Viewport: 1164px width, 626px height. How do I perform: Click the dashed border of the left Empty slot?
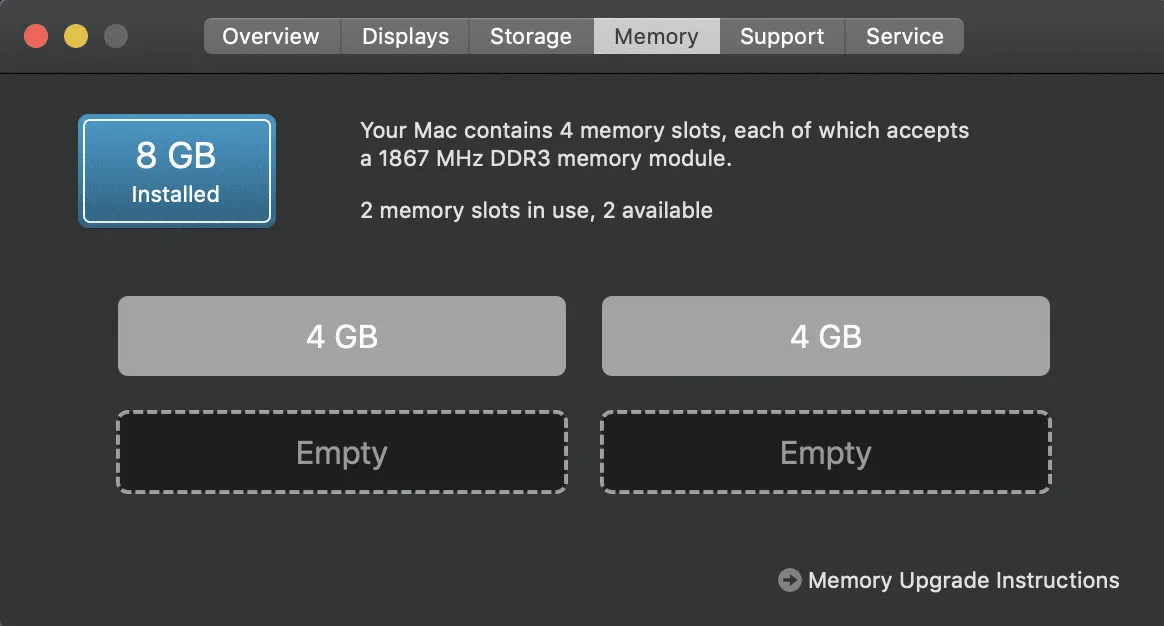pos(342,413)
